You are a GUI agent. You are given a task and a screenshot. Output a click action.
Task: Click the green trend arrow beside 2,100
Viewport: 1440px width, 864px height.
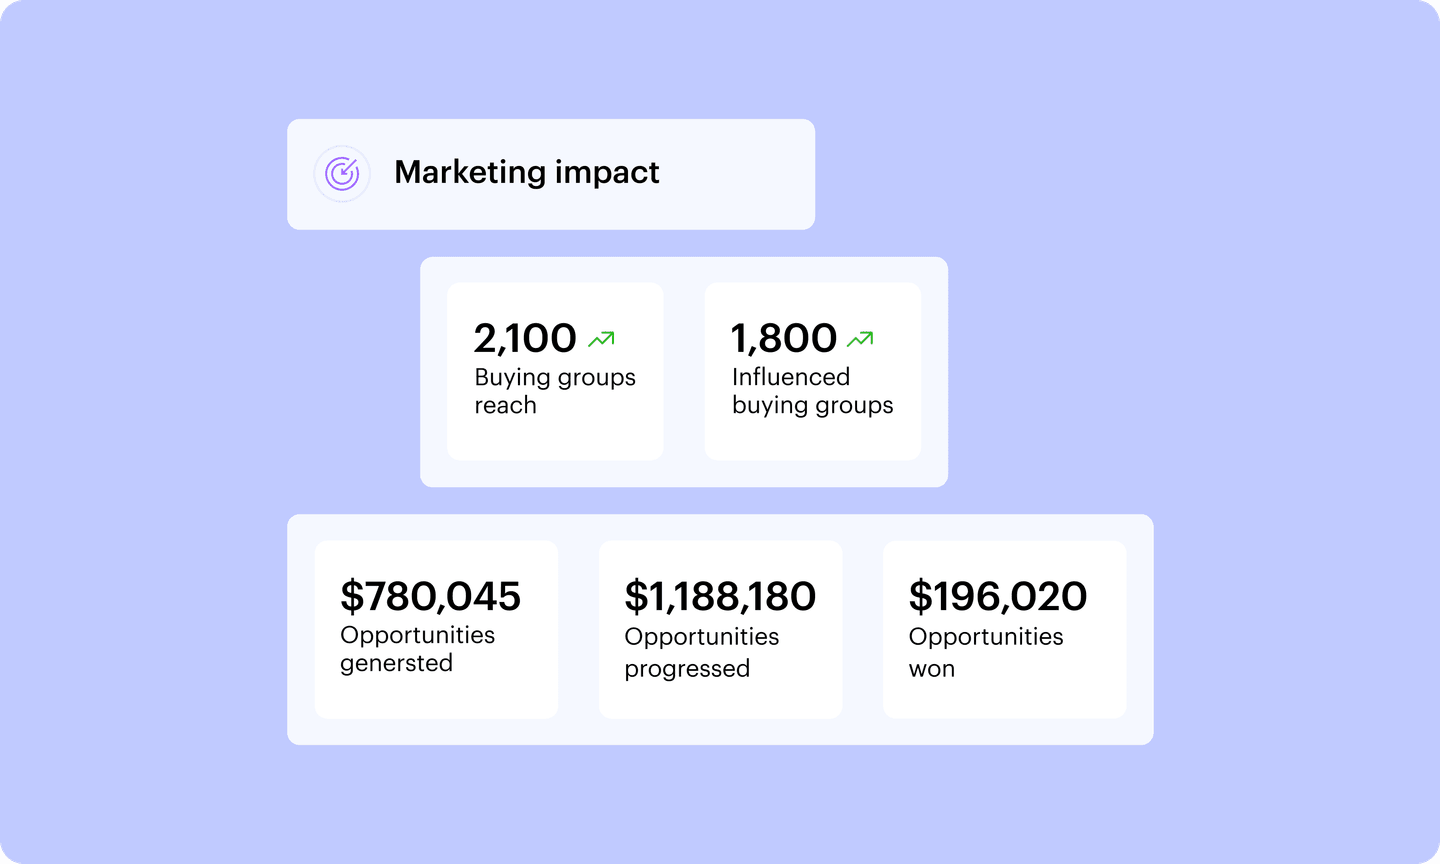[601, 339]
